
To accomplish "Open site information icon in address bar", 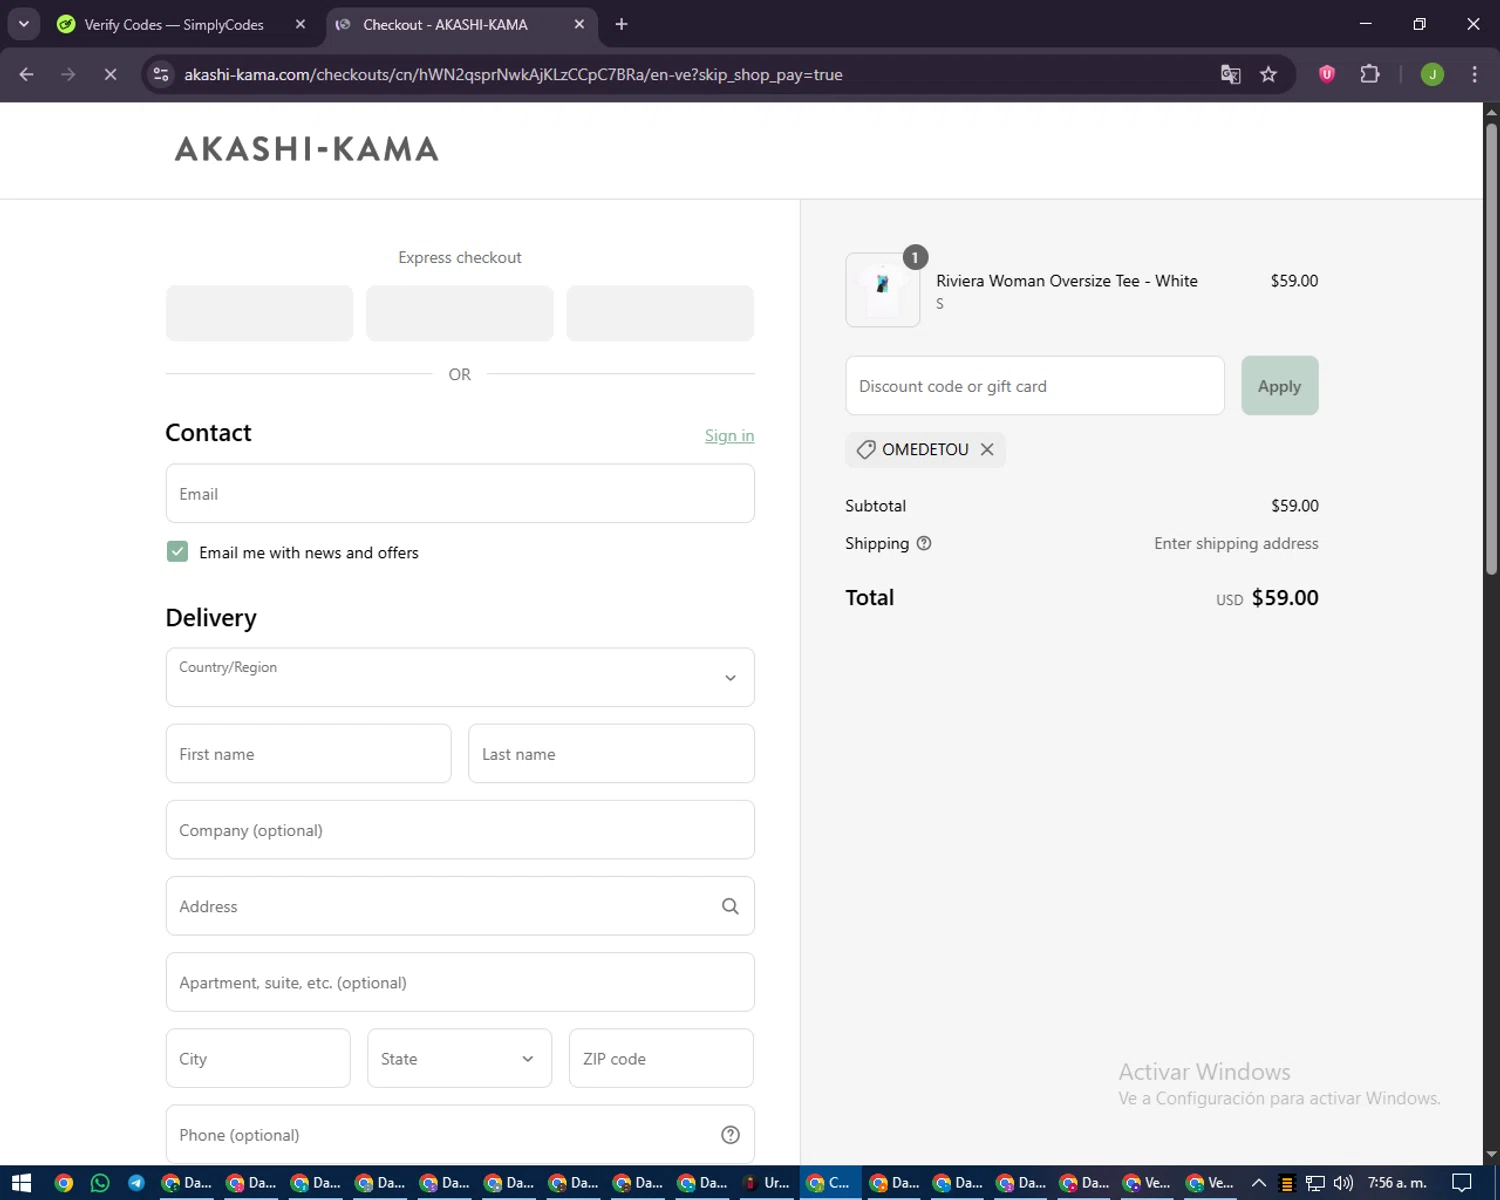I will (x=161, y=74).
